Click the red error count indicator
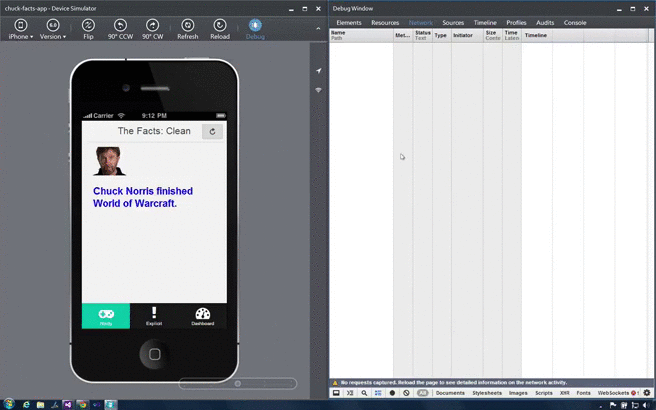Screen dimensions: 656x410 click(635, 393)
